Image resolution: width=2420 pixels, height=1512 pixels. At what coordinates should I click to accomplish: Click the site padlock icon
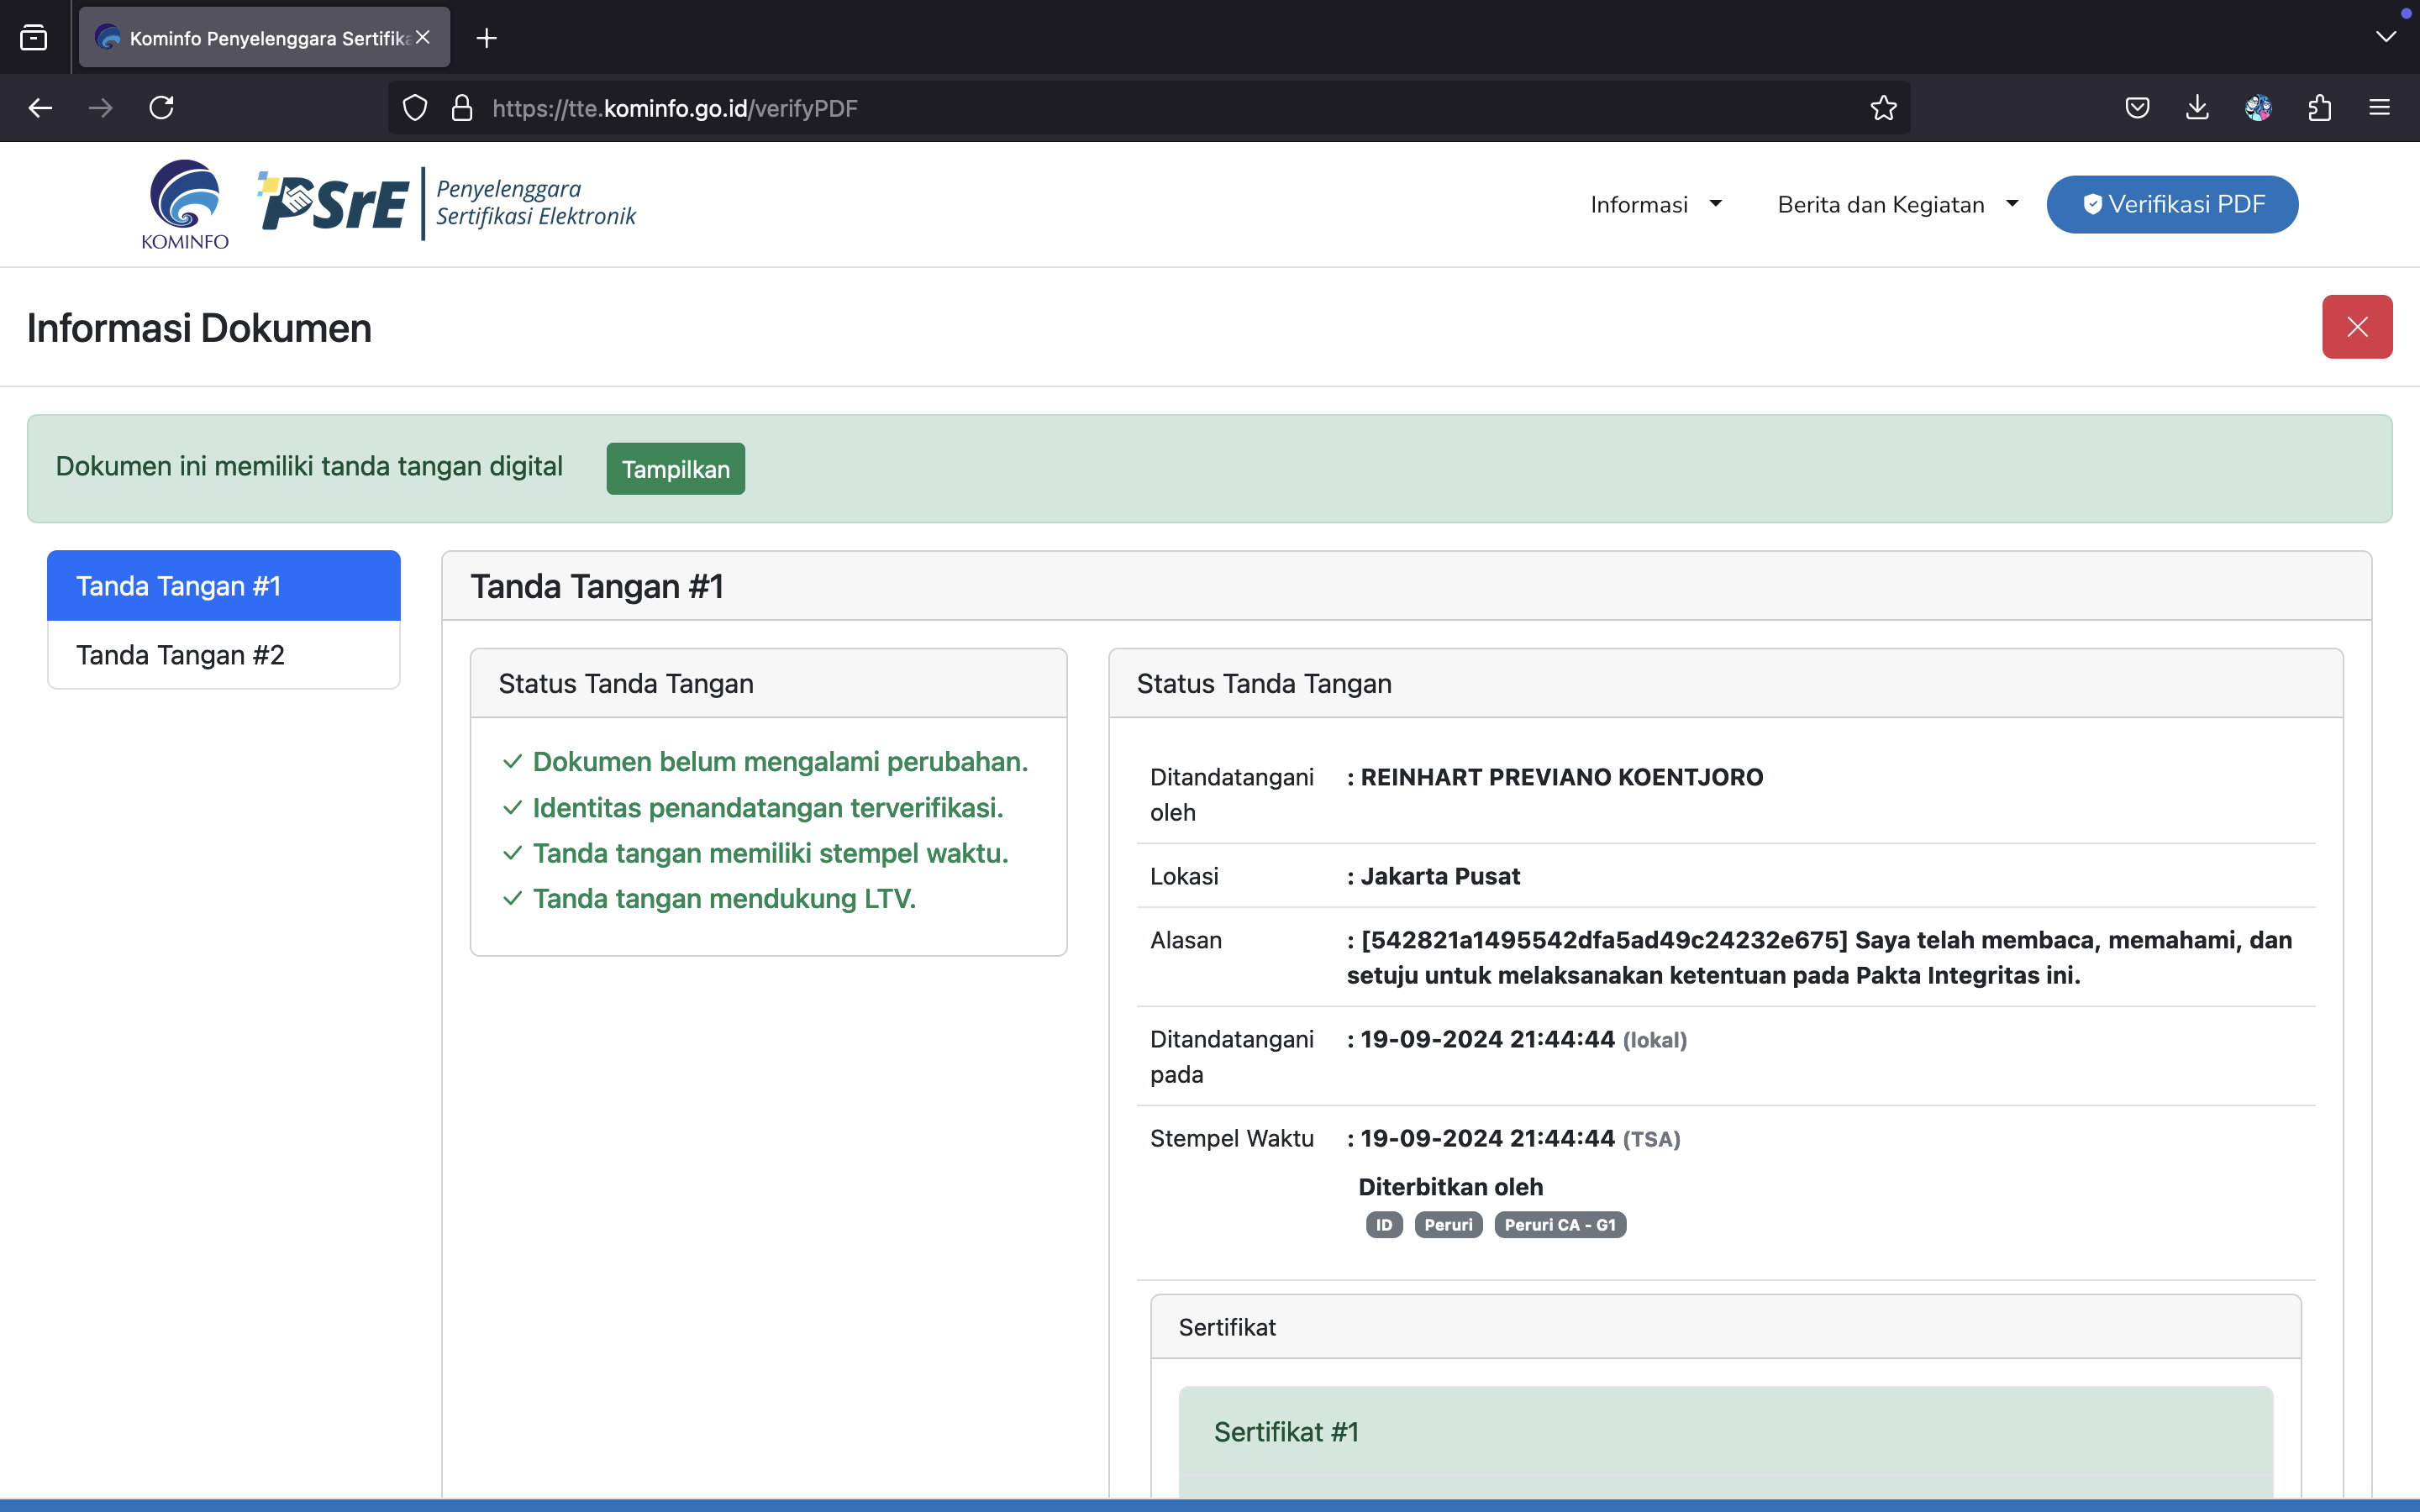[461, 108]
